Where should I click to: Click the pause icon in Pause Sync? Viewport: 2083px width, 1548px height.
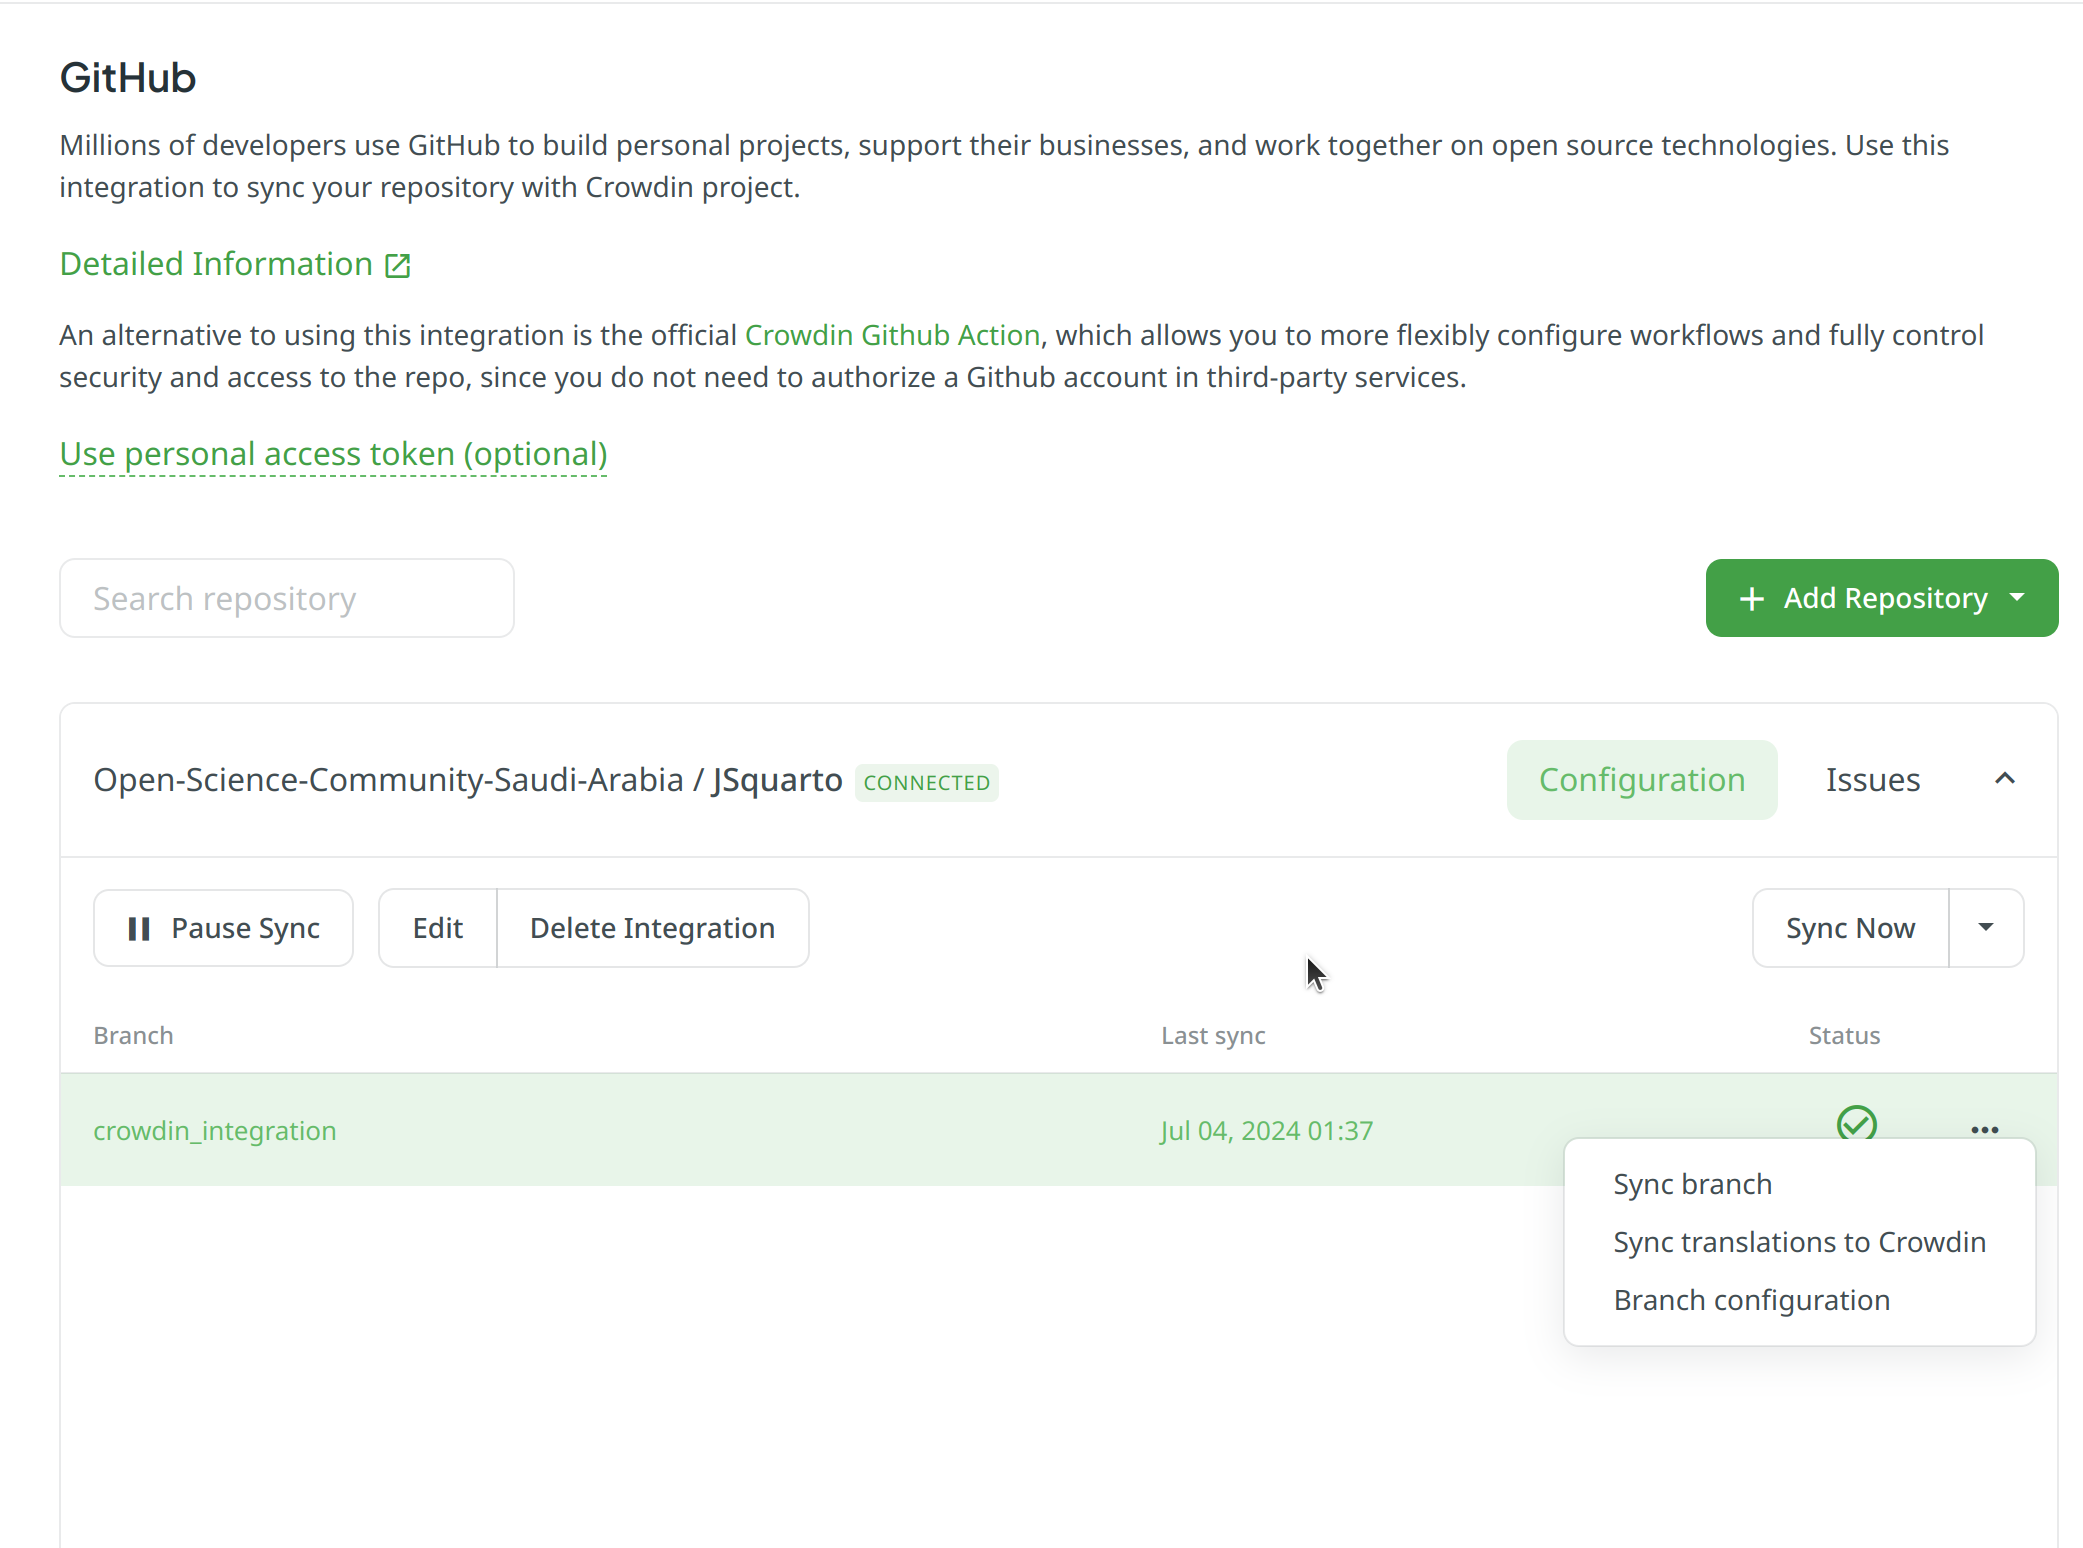tap(139, 929)
